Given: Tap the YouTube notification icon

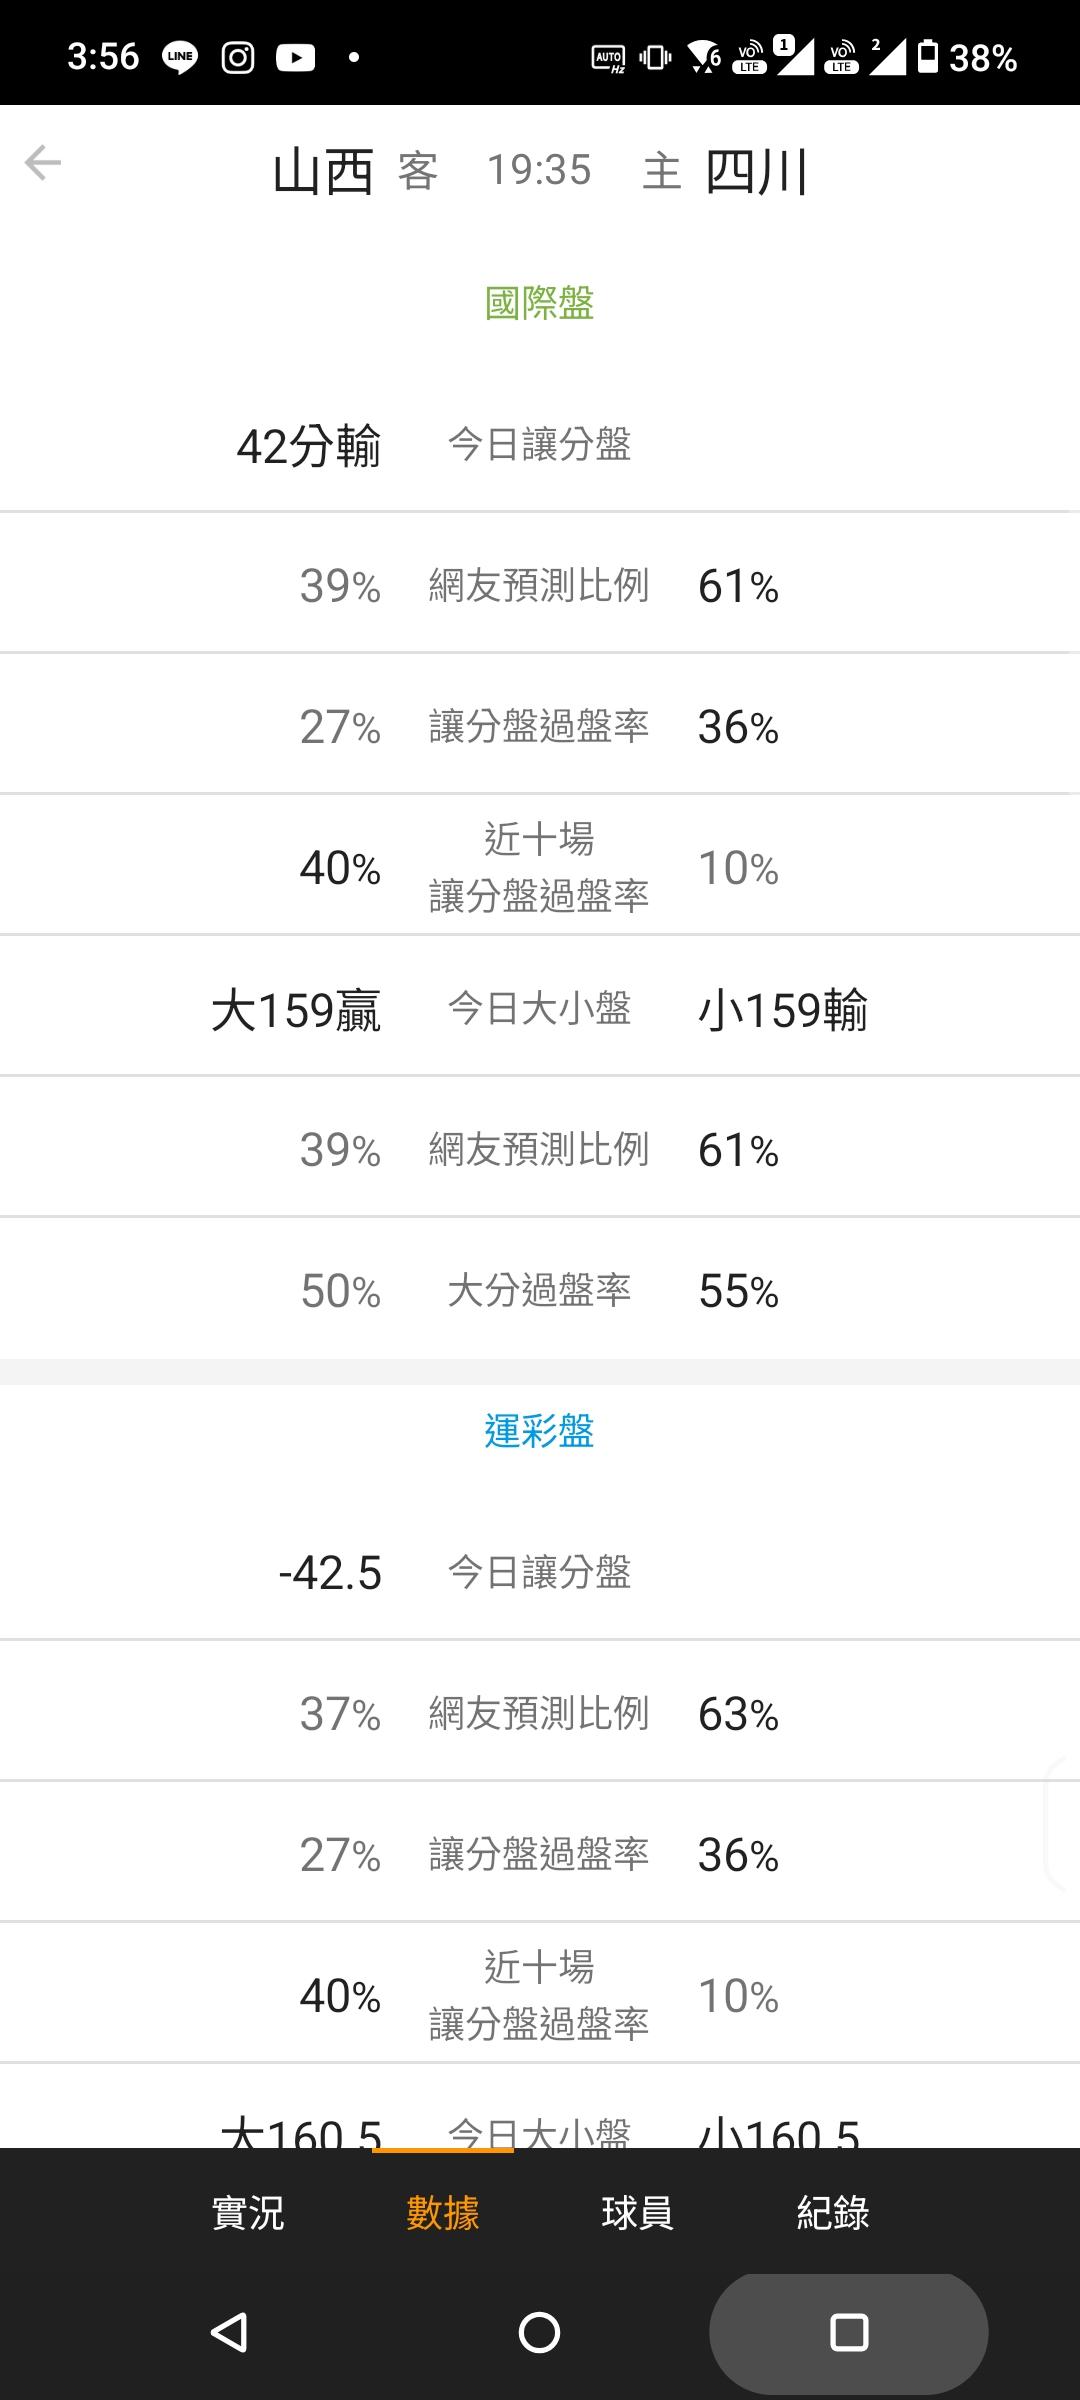Looking at the screenshot, I should (296, 58).
